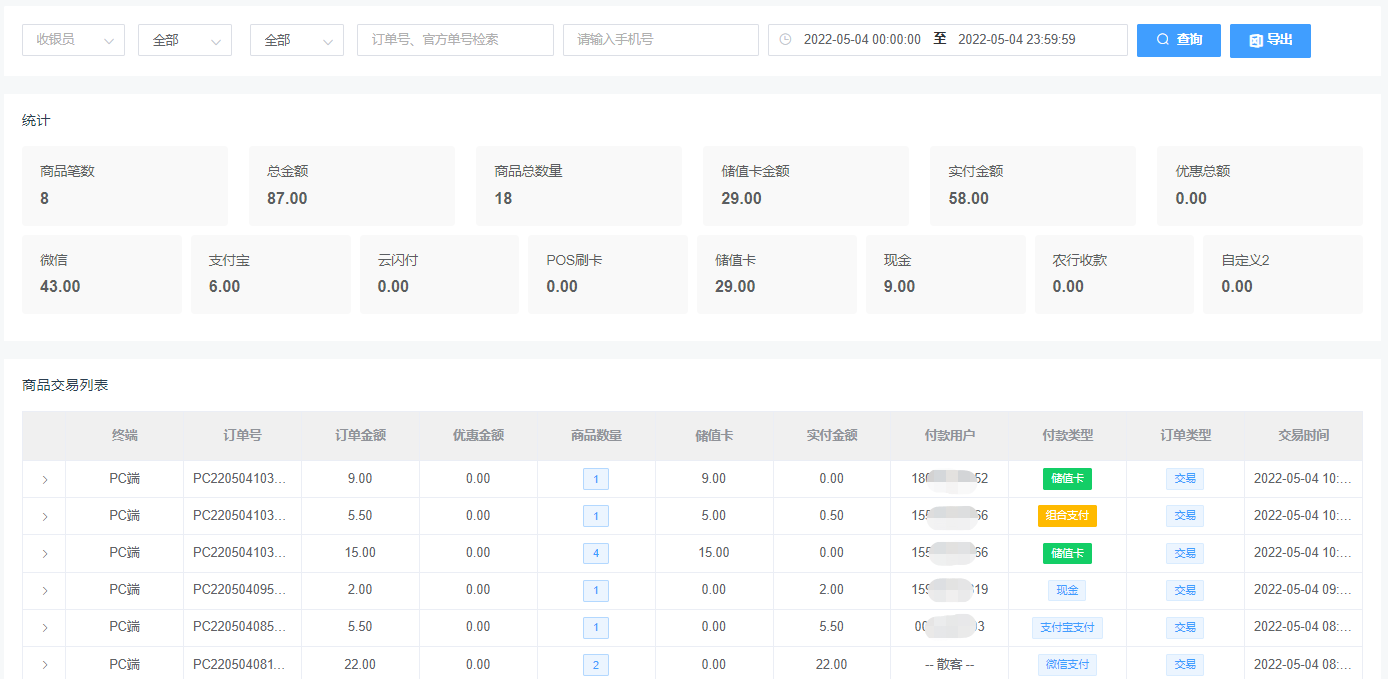Click the 总金额 87.00 card
The width and height of the screenshot is (1388, 679).
point(352,186)
